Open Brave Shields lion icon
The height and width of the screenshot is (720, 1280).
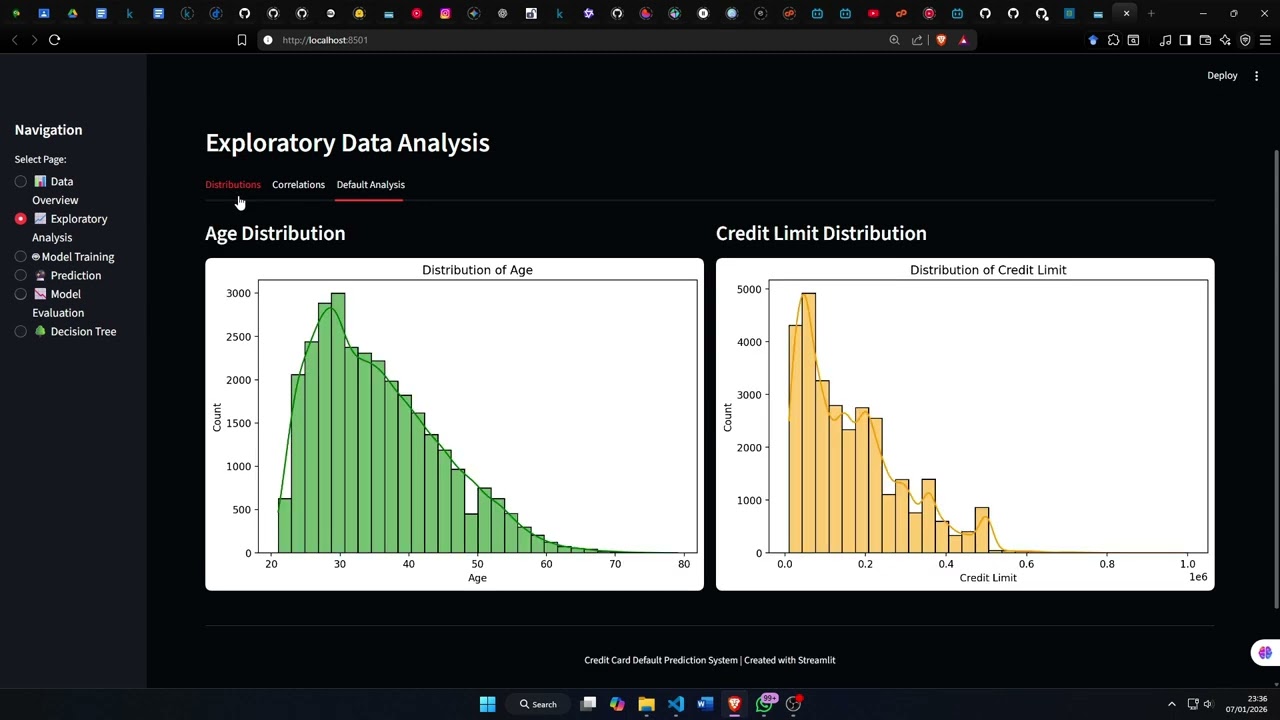coord(941,40)
